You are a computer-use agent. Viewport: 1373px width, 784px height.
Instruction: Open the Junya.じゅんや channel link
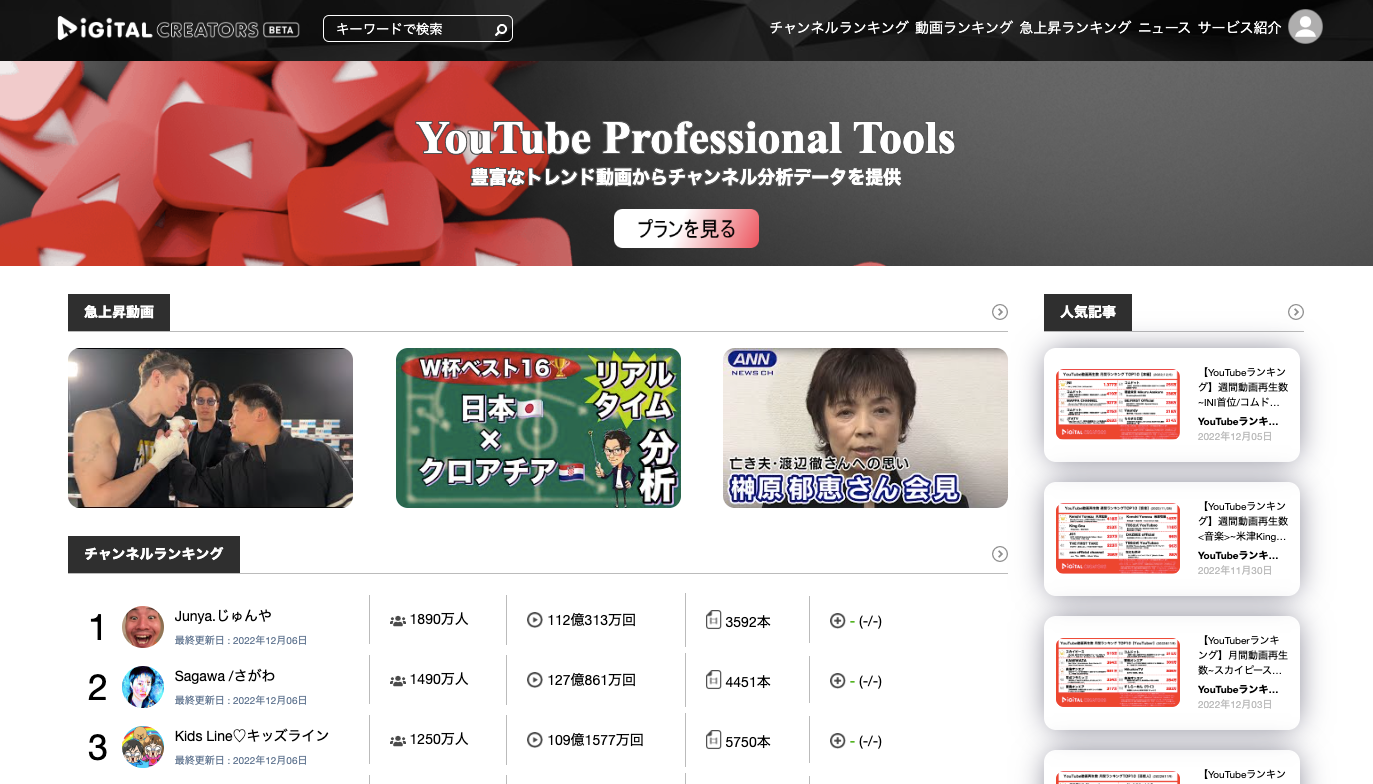(223, 616)
